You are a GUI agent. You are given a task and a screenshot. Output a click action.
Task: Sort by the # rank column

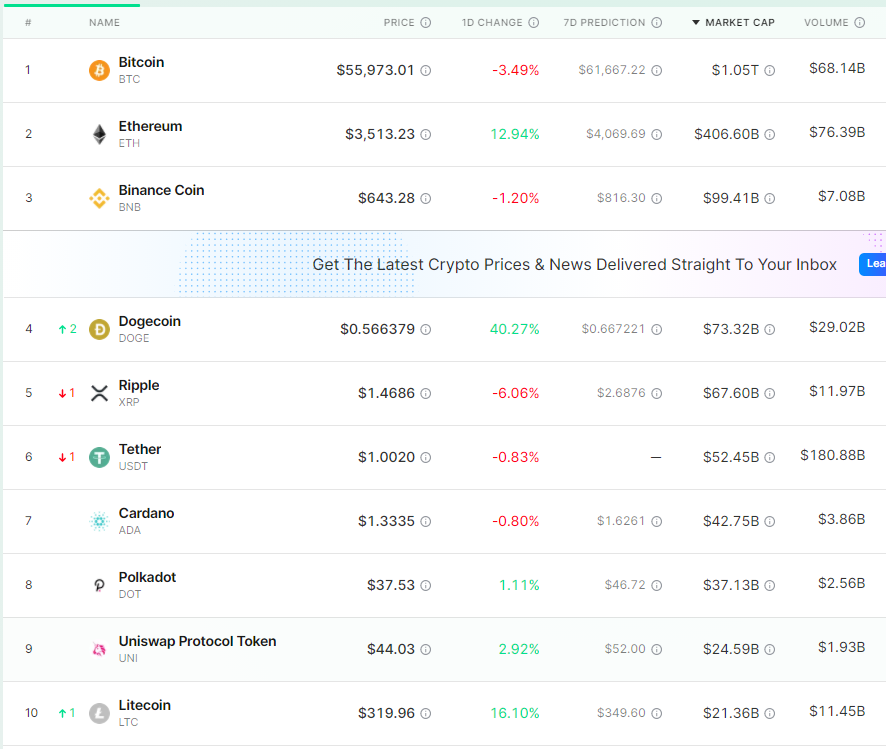[28, 23]
